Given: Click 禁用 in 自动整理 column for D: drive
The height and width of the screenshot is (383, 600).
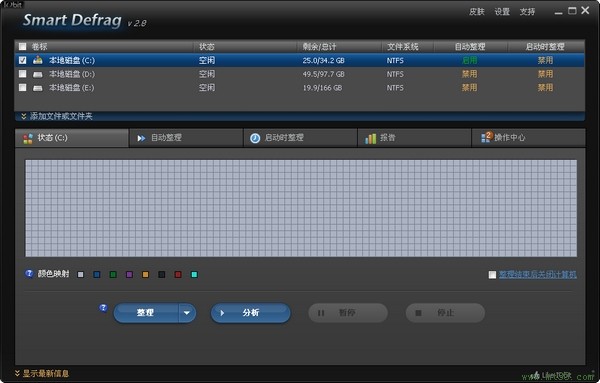Looking at the screenshot, I should (x=470, y=74).
